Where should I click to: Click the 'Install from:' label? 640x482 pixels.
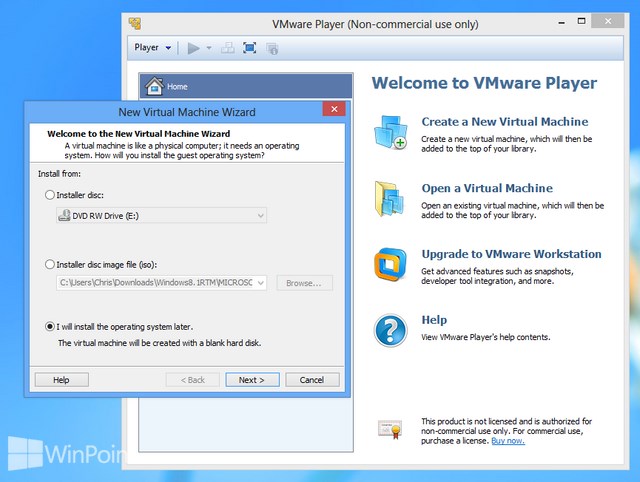[x=59, y=174]
